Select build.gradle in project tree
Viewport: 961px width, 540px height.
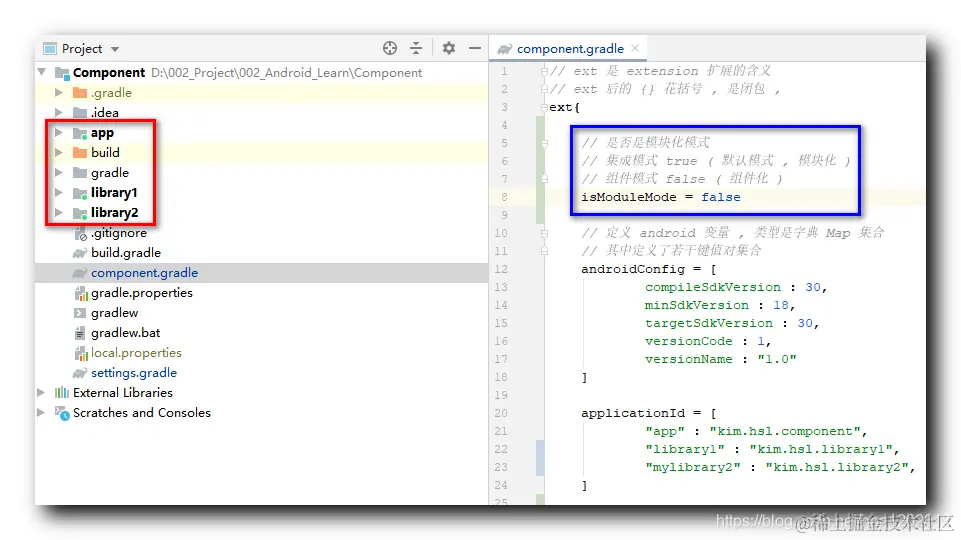(126, 253)
